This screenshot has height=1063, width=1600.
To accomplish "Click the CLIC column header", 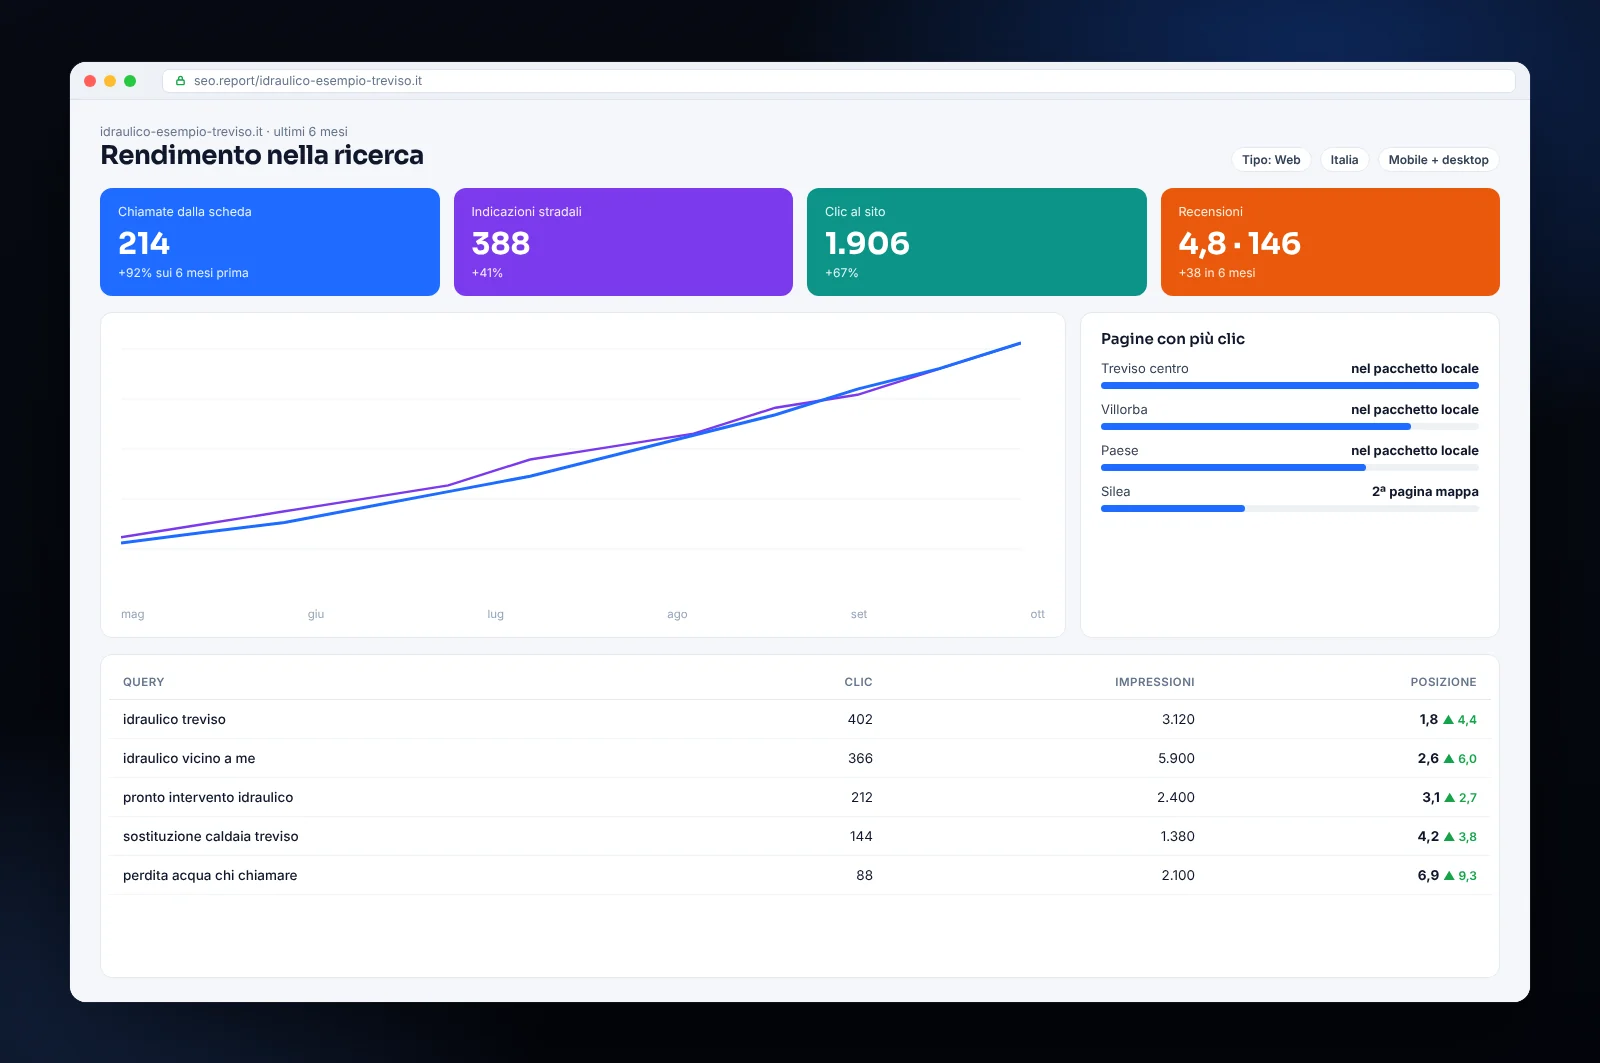I will coord(858,682).
